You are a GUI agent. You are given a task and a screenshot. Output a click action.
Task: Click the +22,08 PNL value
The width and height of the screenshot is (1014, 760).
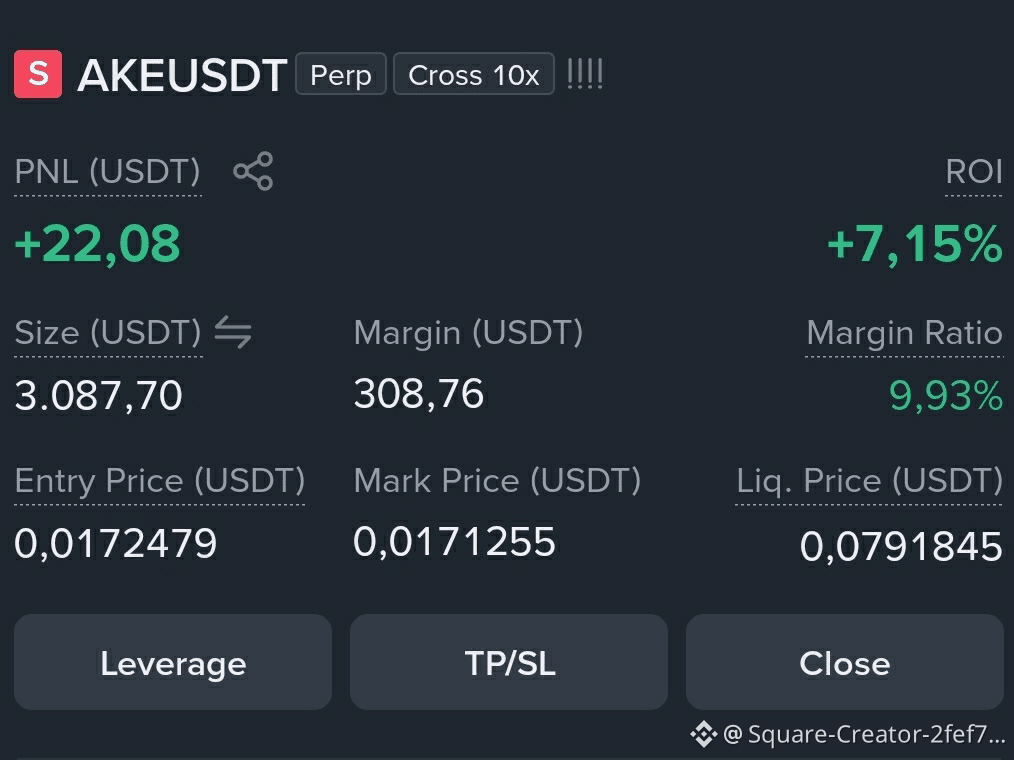pos(97,244)
